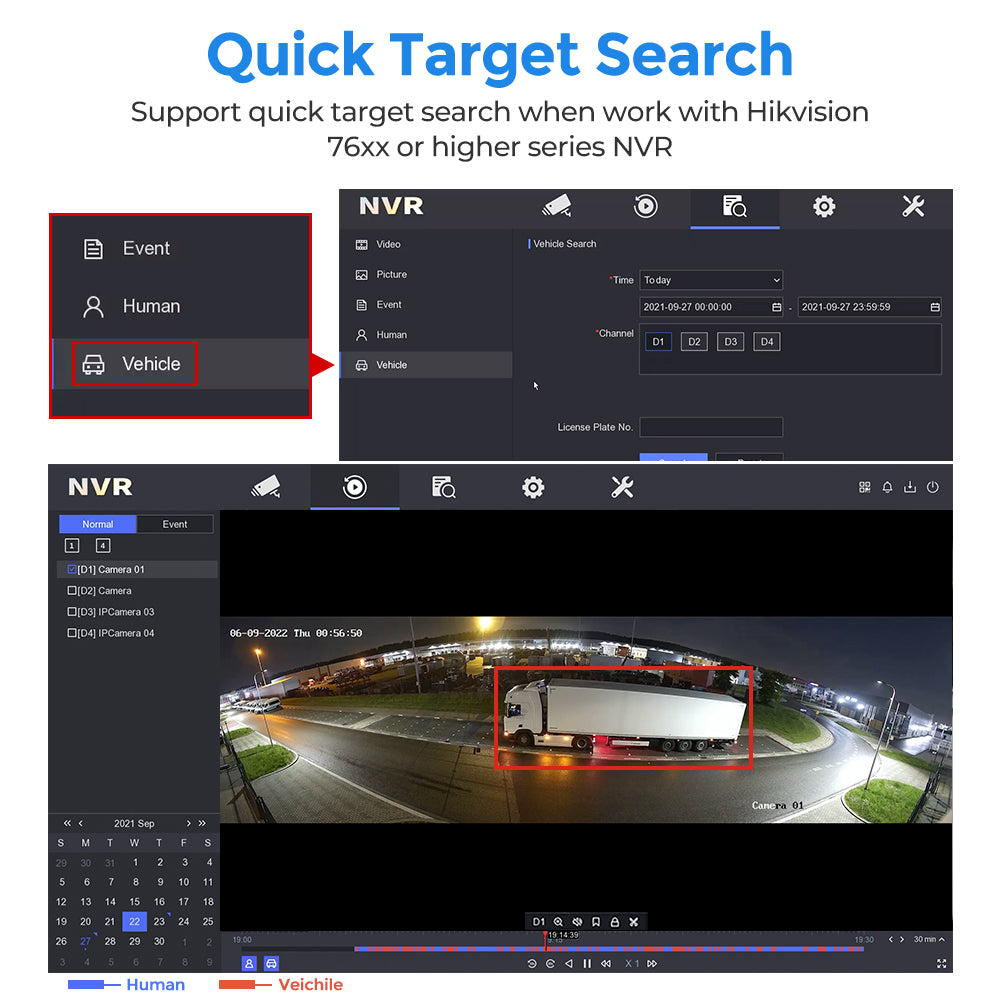Select channel D3 button in Vehicle Search
This screenshot has height=1000, width=1000.
coord(730,342)
